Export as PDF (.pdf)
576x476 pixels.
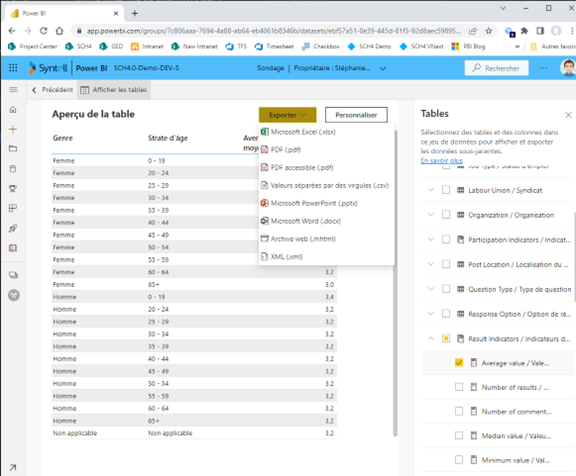[327, 149]
